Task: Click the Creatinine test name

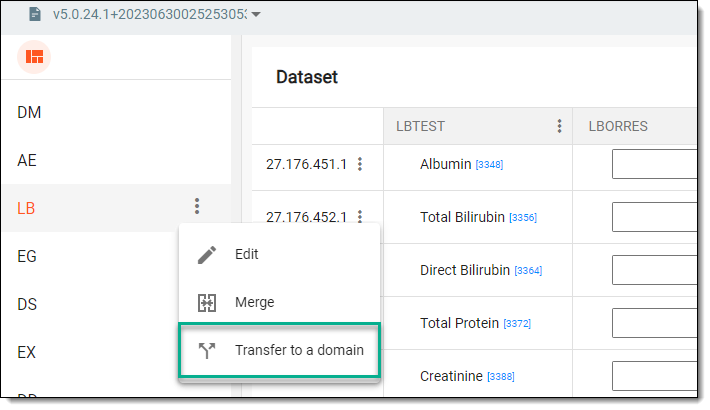Action: 451,376
